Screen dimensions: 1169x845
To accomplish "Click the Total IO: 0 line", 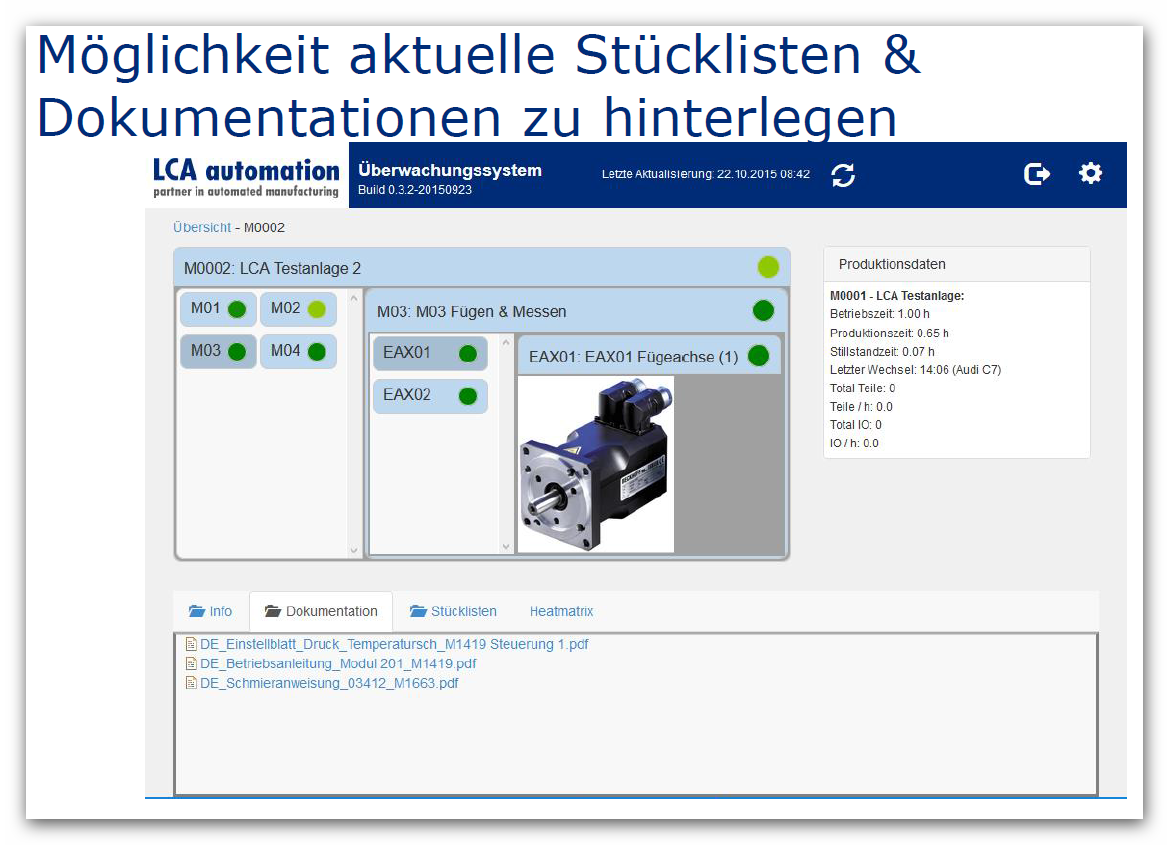I will click(x=856, y=424).
